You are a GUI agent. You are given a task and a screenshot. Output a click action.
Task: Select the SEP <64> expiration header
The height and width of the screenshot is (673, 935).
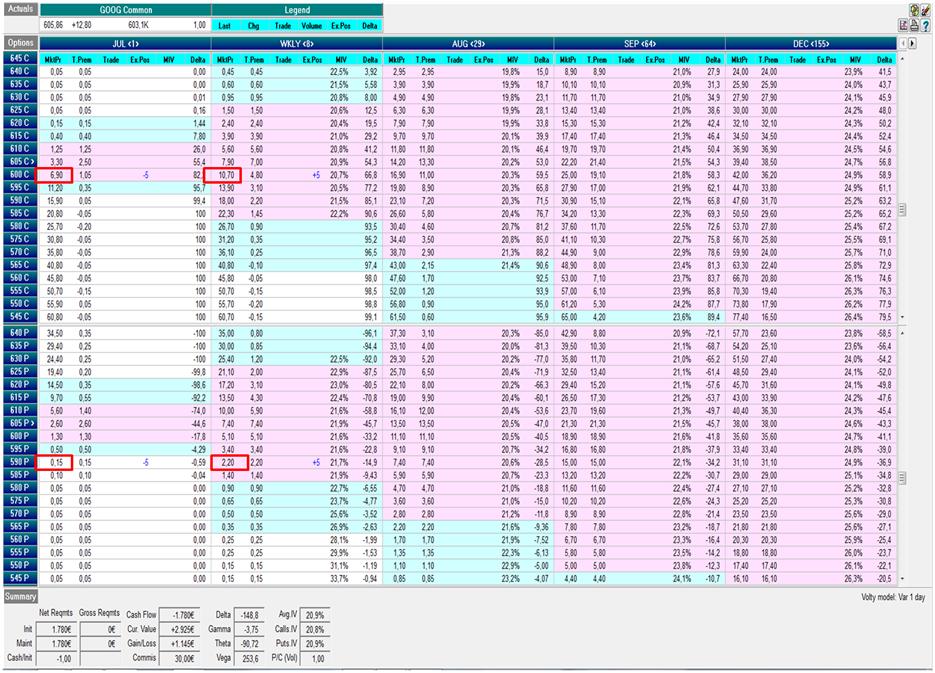click(639, 44)
